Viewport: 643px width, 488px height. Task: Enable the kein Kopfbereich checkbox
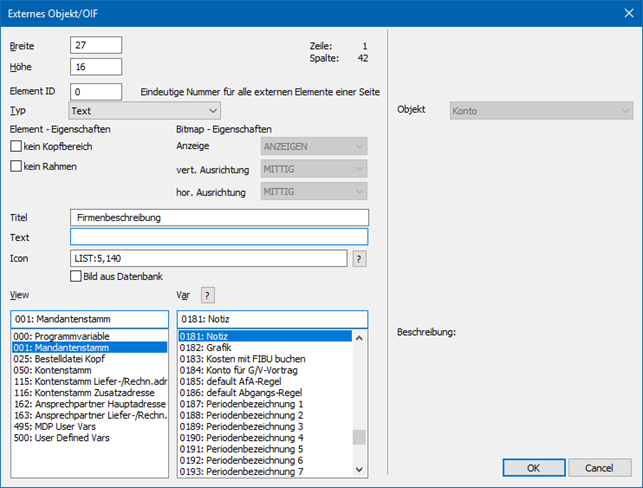pos(16,147)
